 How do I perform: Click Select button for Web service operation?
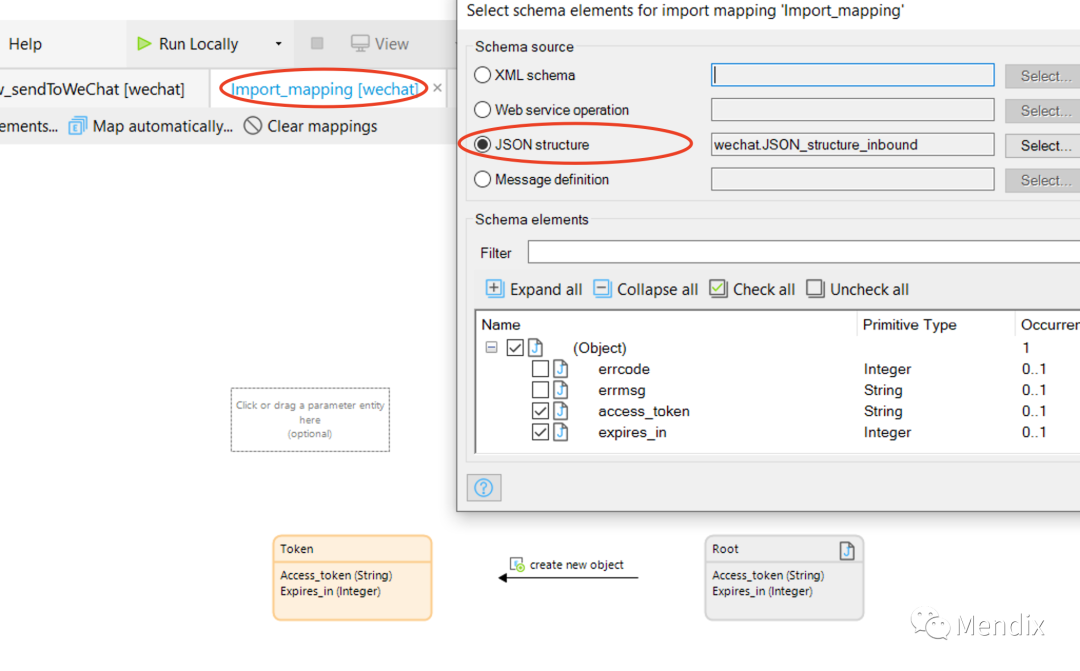click(1043, 110)
